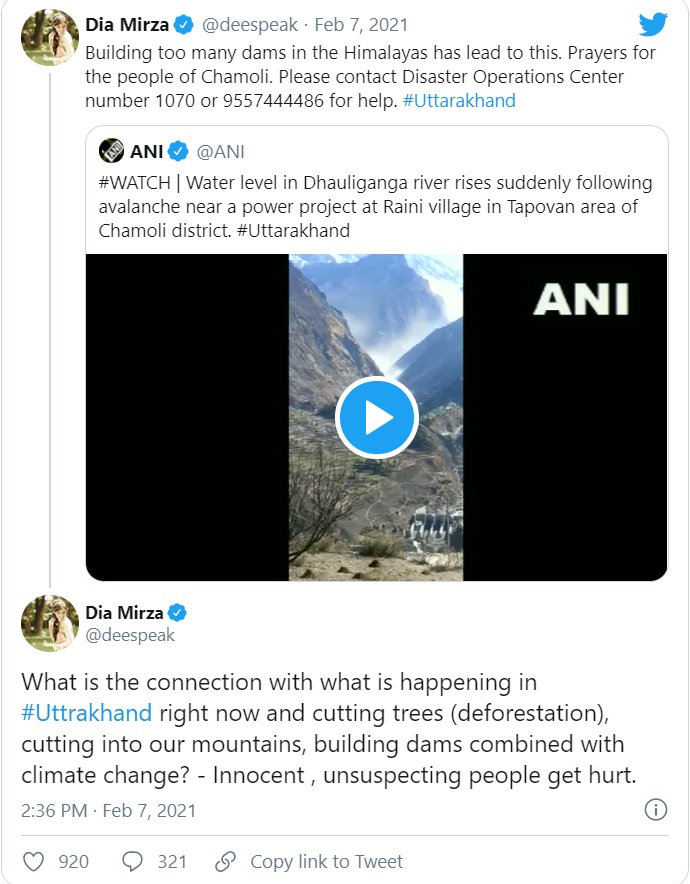
Task: Click the ANI watermark in video
Action: (x=580, y=297)
